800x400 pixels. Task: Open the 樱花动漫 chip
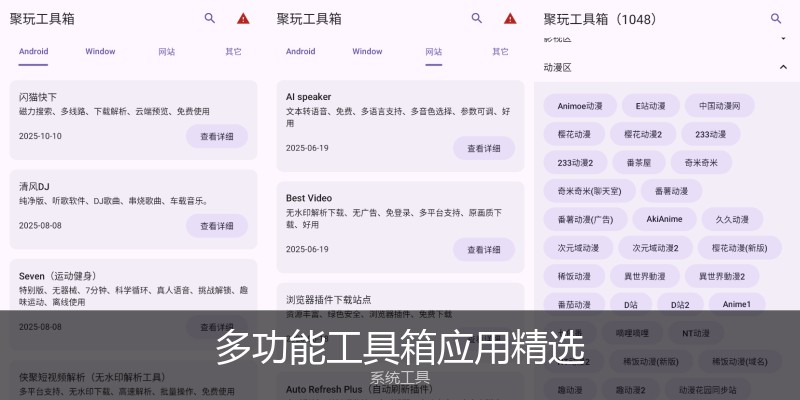pos(574,134)
